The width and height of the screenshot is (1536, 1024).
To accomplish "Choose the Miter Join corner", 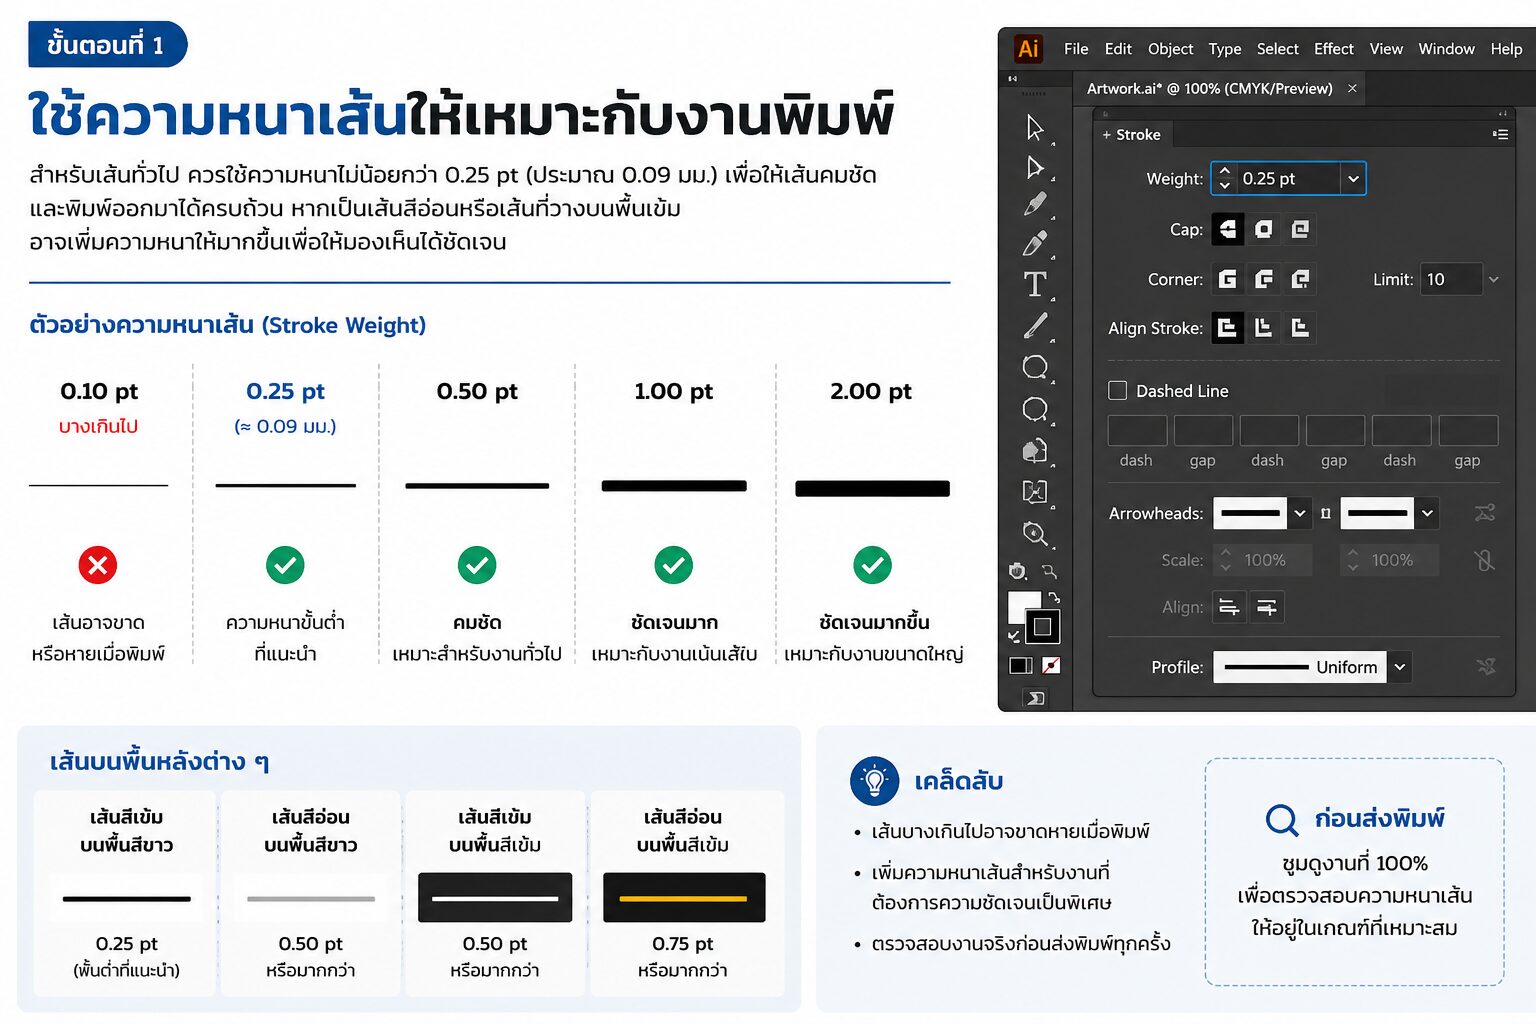I will tap(1228, 279).
